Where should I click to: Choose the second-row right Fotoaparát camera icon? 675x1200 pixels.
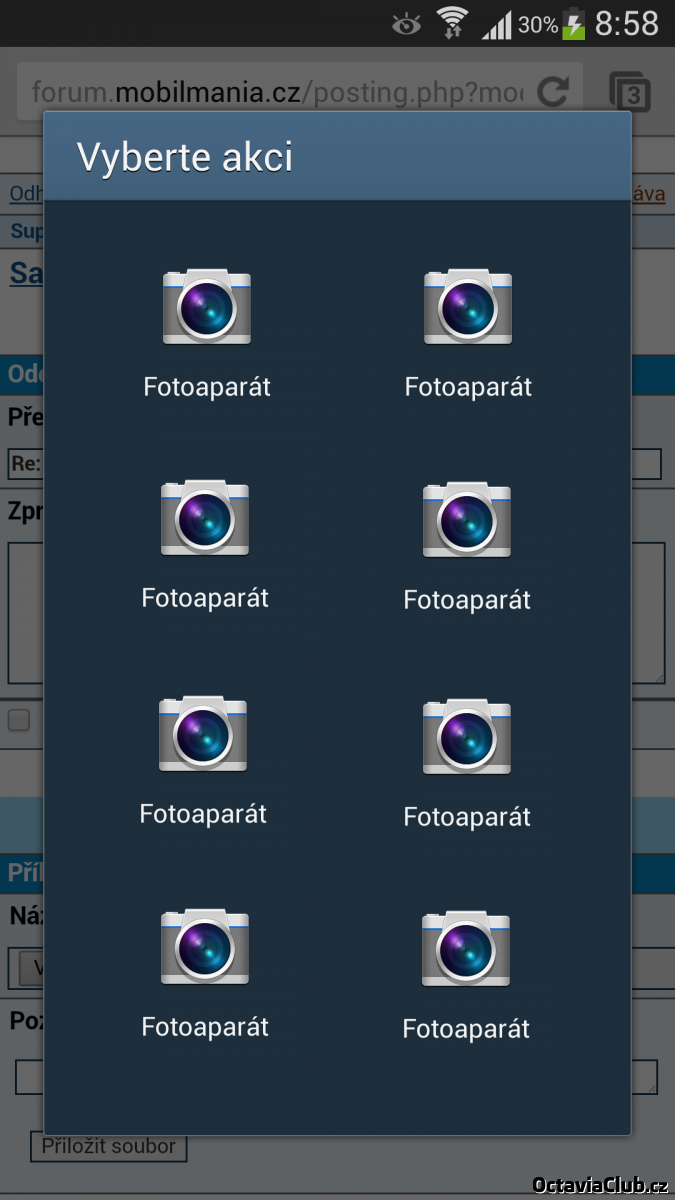coord(467,520)
